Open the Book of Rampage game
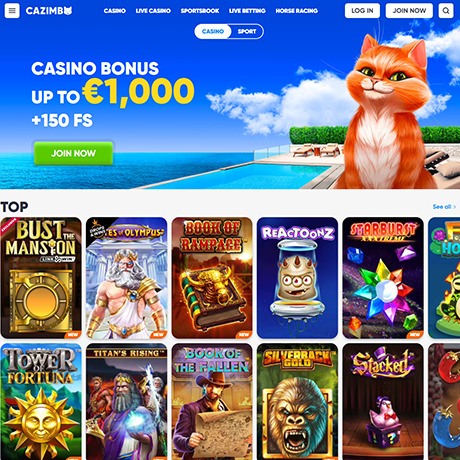460x460 pixels. [x=212, y=278]
